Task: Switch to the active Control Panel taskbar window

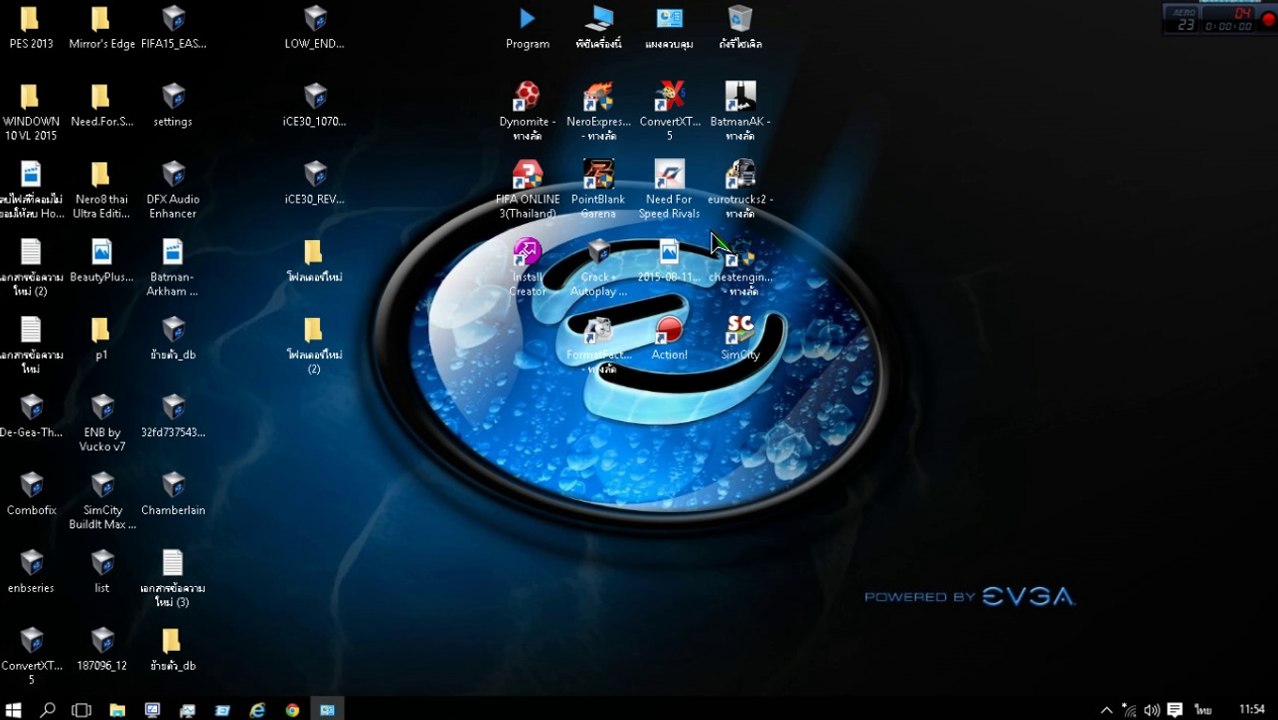Action: tap(327, 709)
